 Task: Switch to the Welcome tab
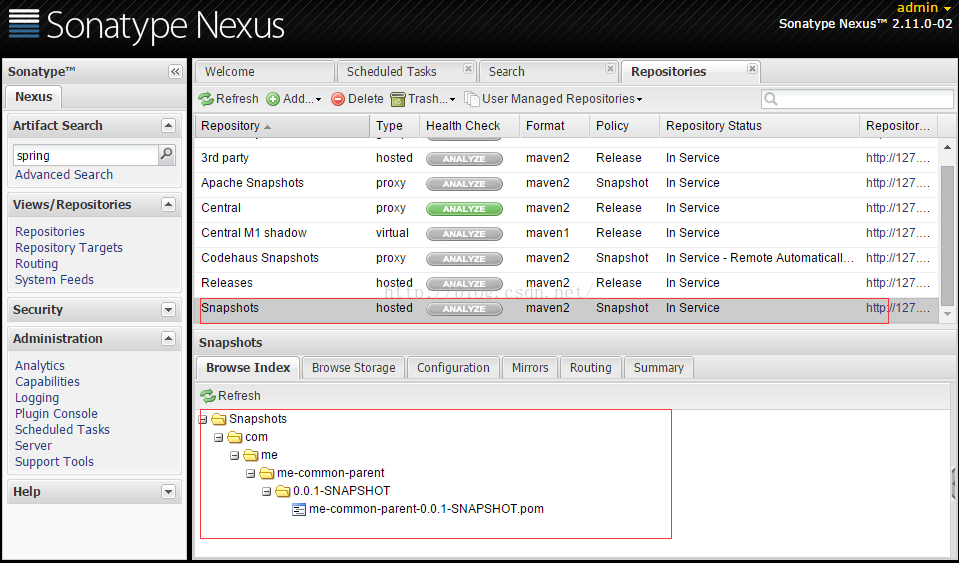(265, 72)
